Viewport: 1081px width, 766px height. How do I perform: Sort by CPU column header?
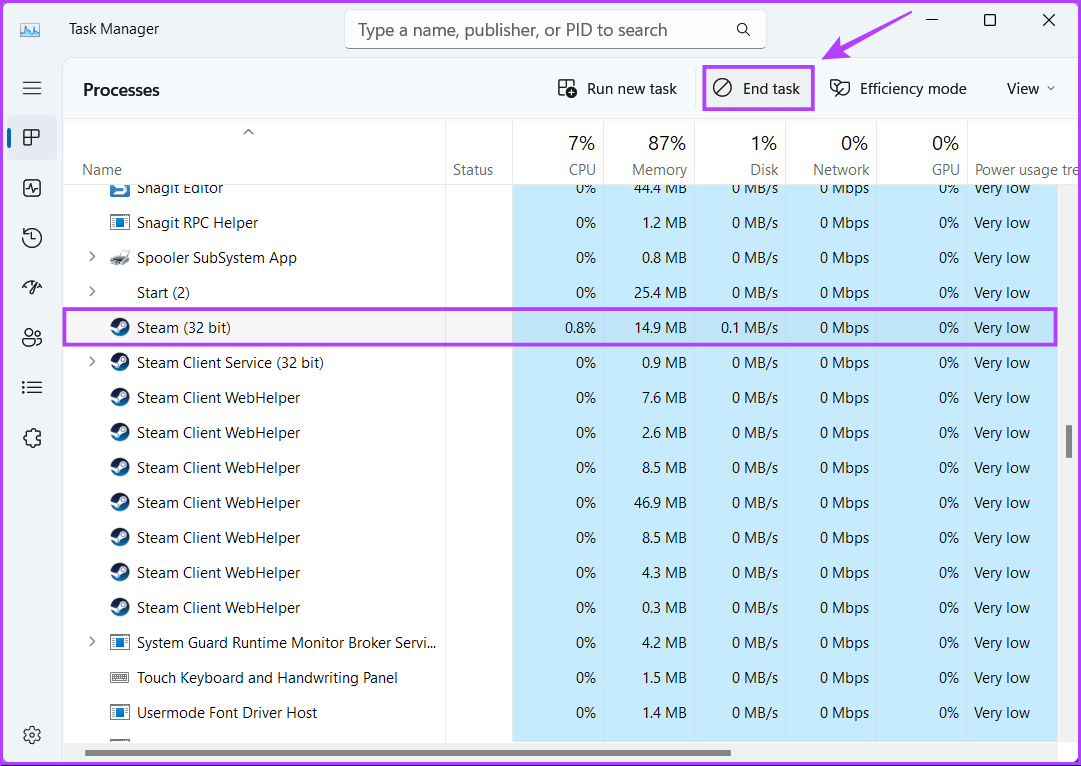(558, 153)
